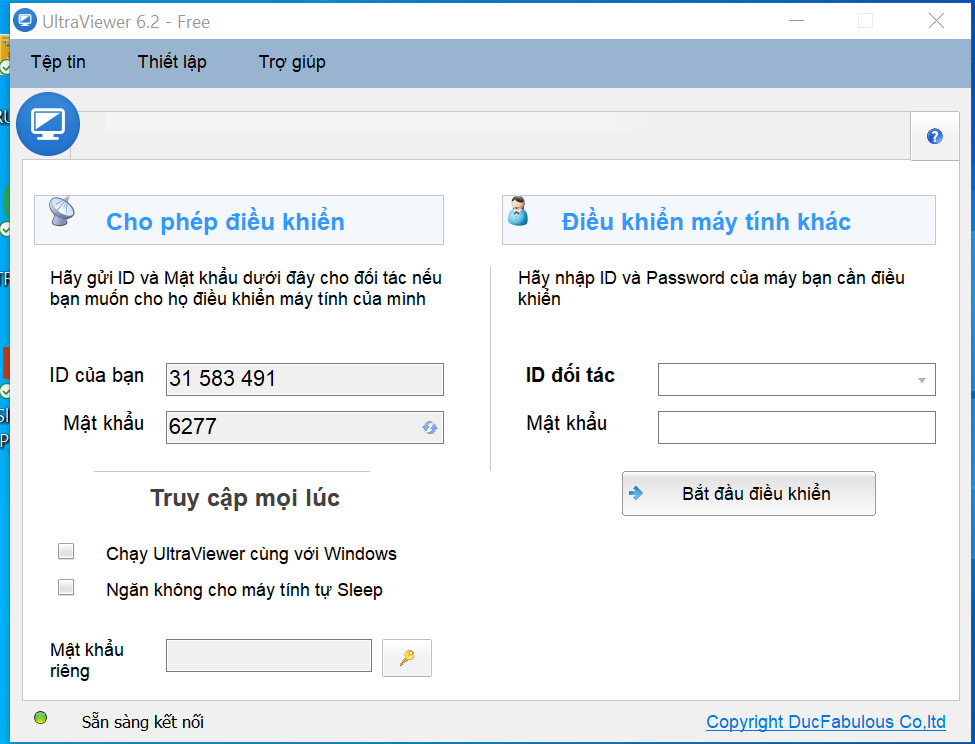Minimize the UltraViewer window
Viewport: 975px width, 744px height.
pos(797,21)
